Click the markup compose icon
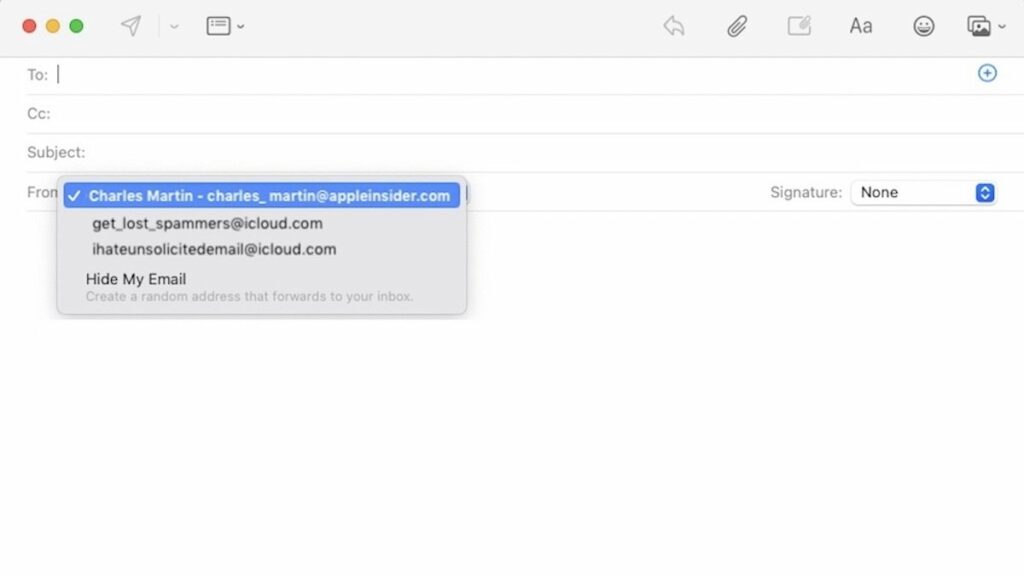The width and height of the screenshot is (1024, 576). coord(799,26)
